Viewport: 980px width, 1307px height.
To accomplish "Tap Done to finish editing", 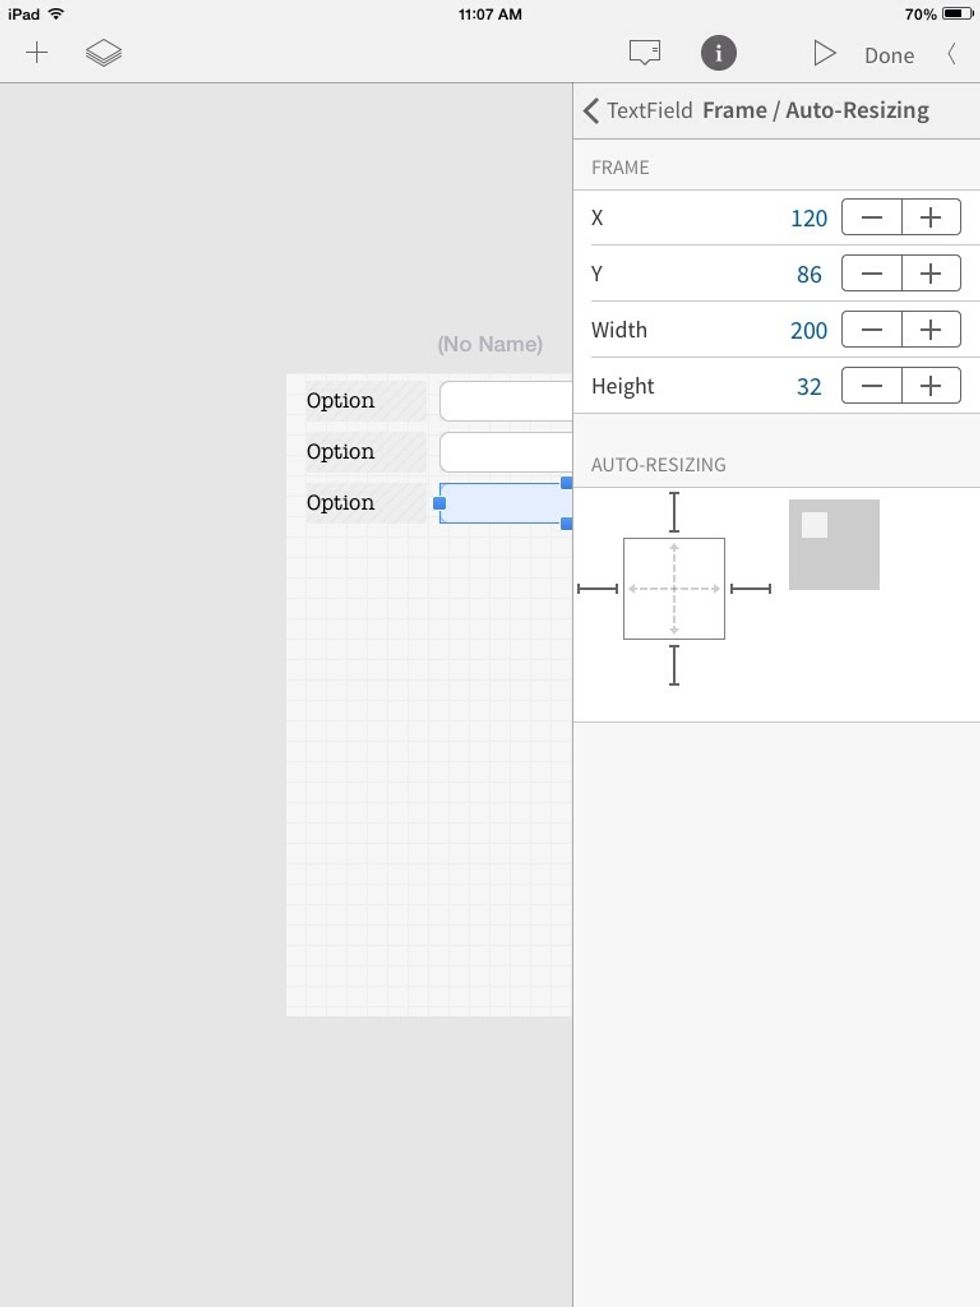I will point(888,55).
